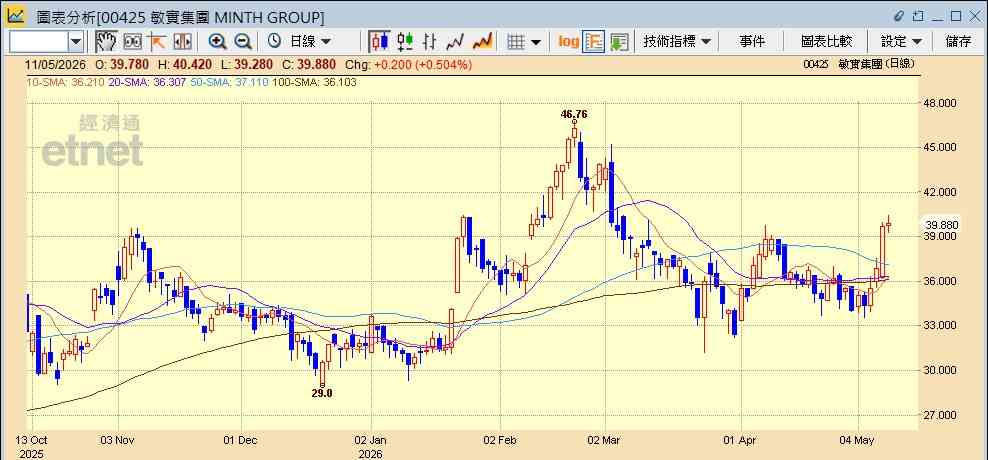Viewport: 988px width, 460px height.
Task: Click the crosshair cursor tool icon
Action: (157, 42)
